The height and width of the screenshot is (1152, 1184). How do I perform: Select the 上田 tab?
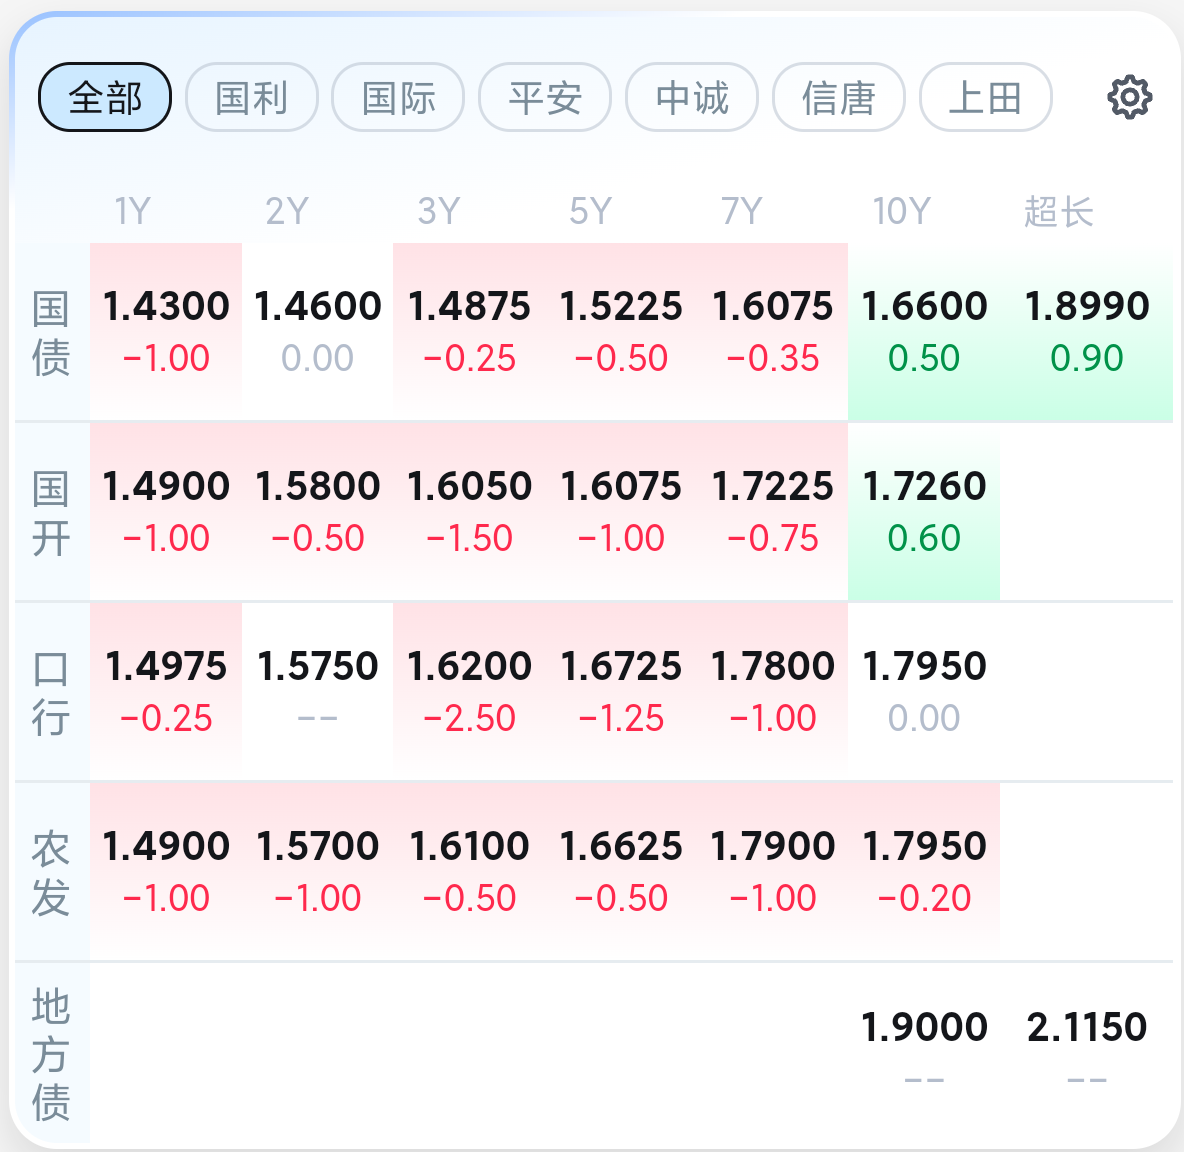pyautogui.click(x=985, y=97)
